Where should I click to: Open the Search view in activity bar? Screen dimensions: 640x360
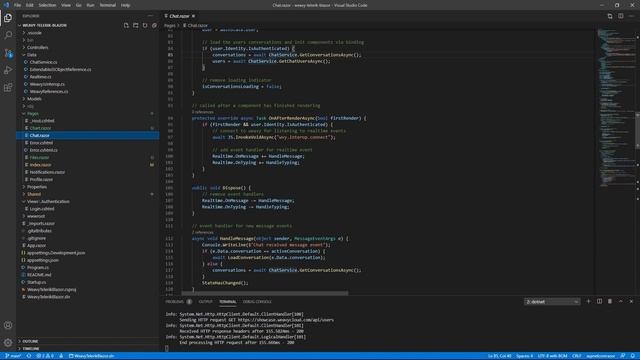coord(8,35)
